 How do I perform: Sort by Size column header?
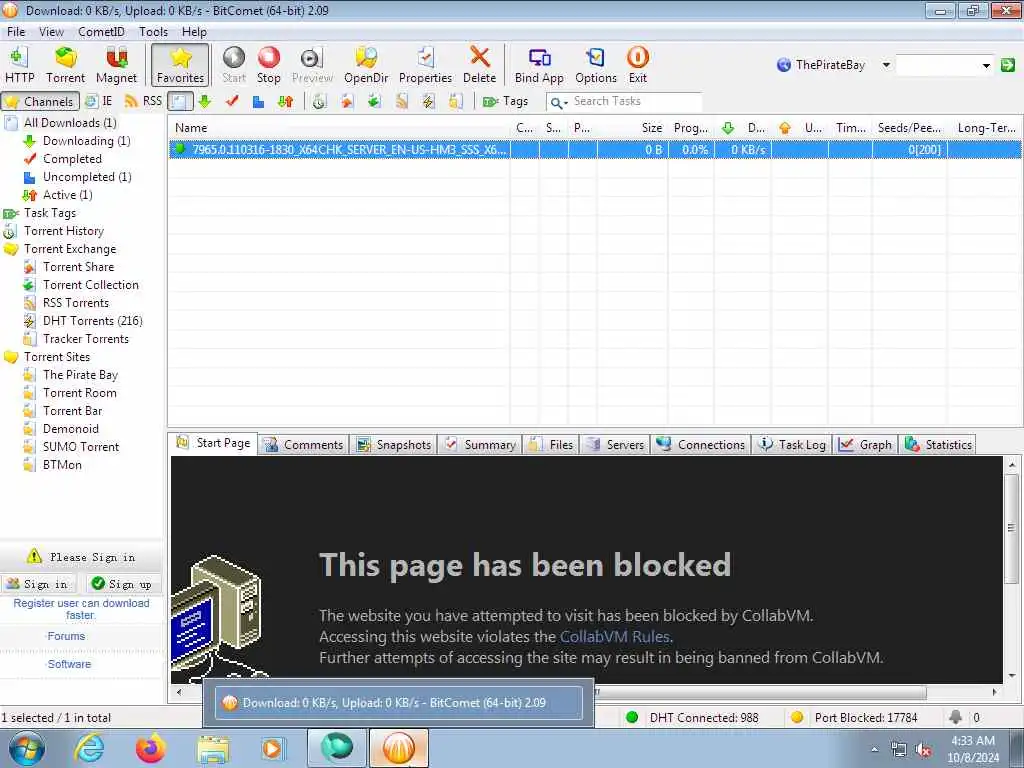pos(633,128)
